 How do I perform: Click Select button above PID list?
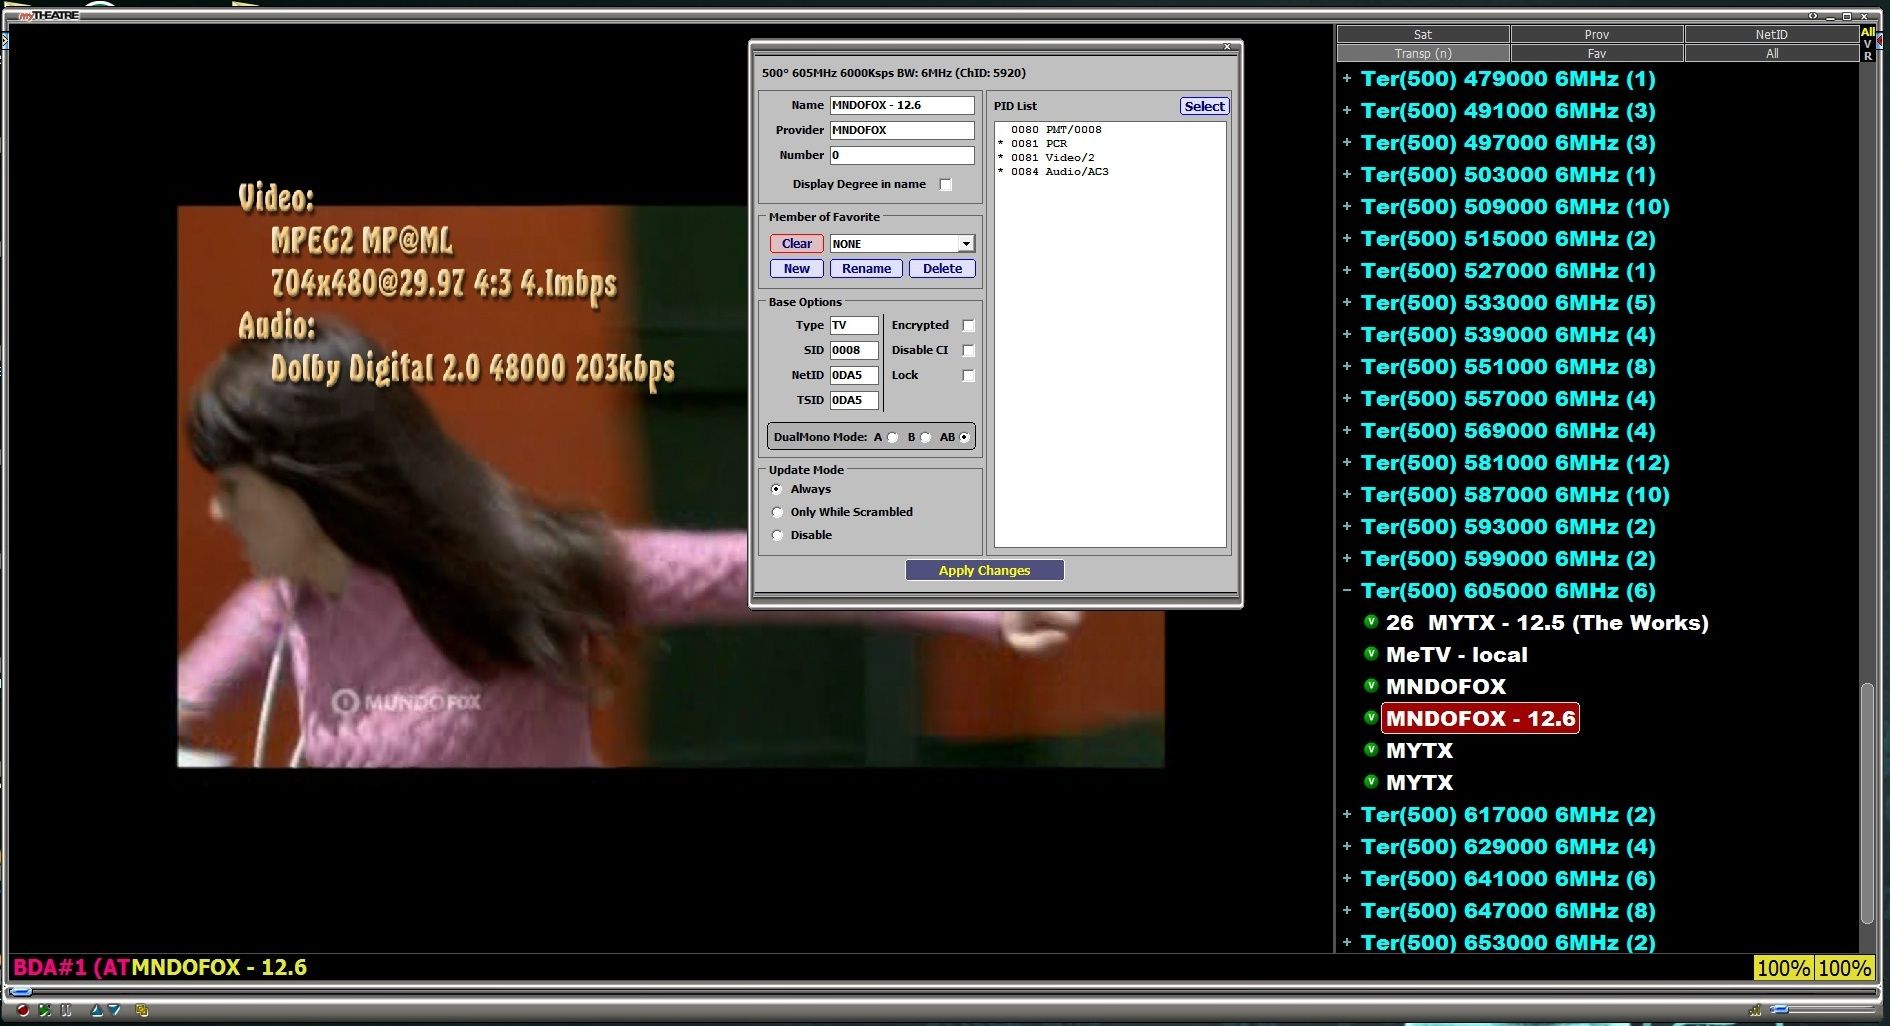[1204, 106]
